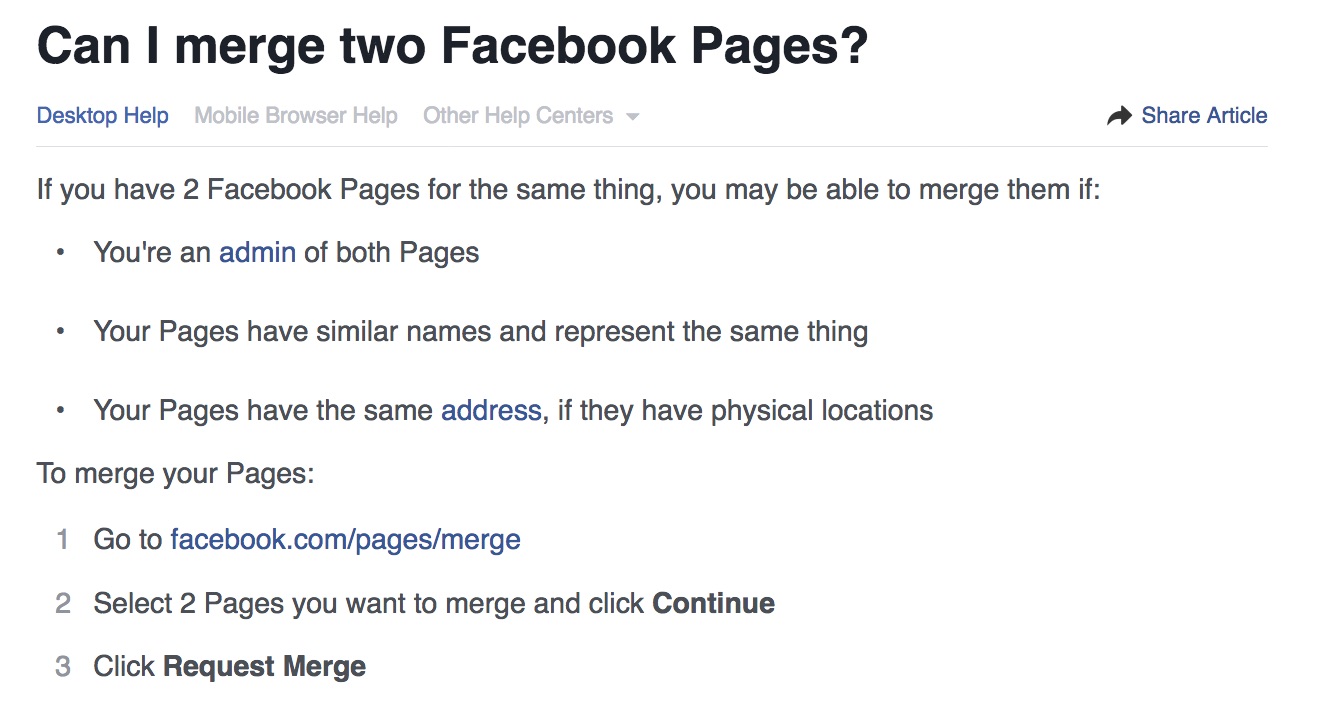Image resolution: width=1318 pixels, height=704 pixels.
Task: Switch to the Mobile Browser Help tab
Action: [296, 116]
